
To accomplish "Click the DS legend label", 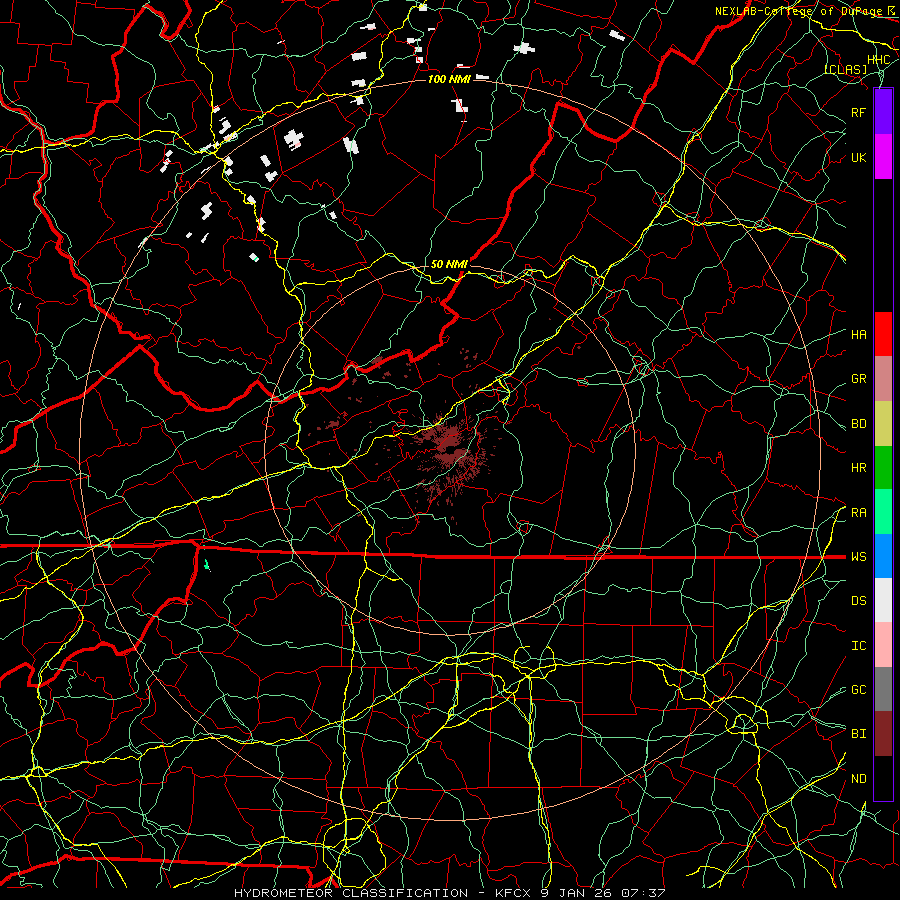I will tap(859, 601).
